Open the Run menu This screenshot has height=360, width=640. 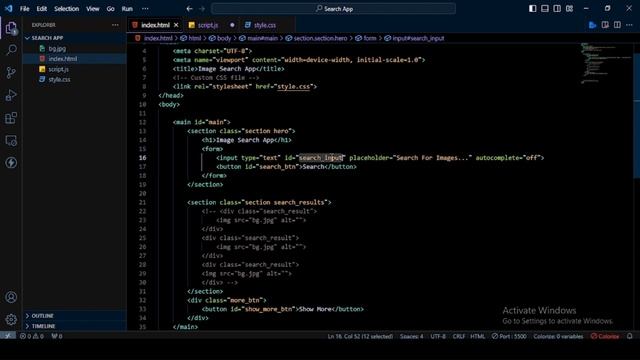click(x=127, y=9)
